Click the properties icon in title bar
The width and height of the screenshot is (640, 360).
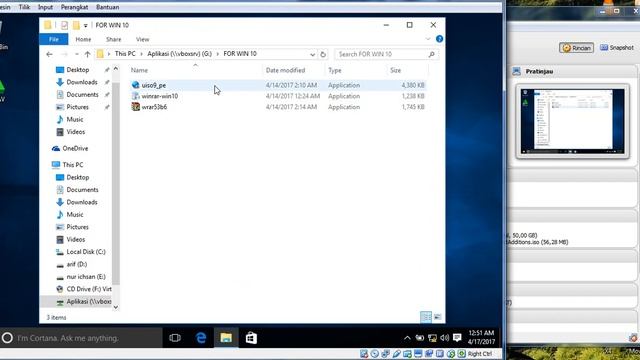tap(64, 25)
